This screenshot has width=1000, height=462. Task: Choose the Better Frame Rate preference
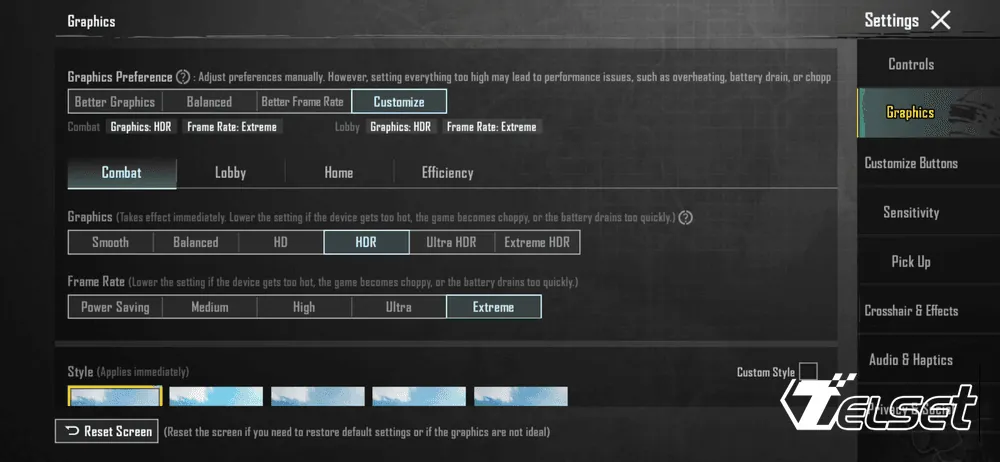coord(302,102)
